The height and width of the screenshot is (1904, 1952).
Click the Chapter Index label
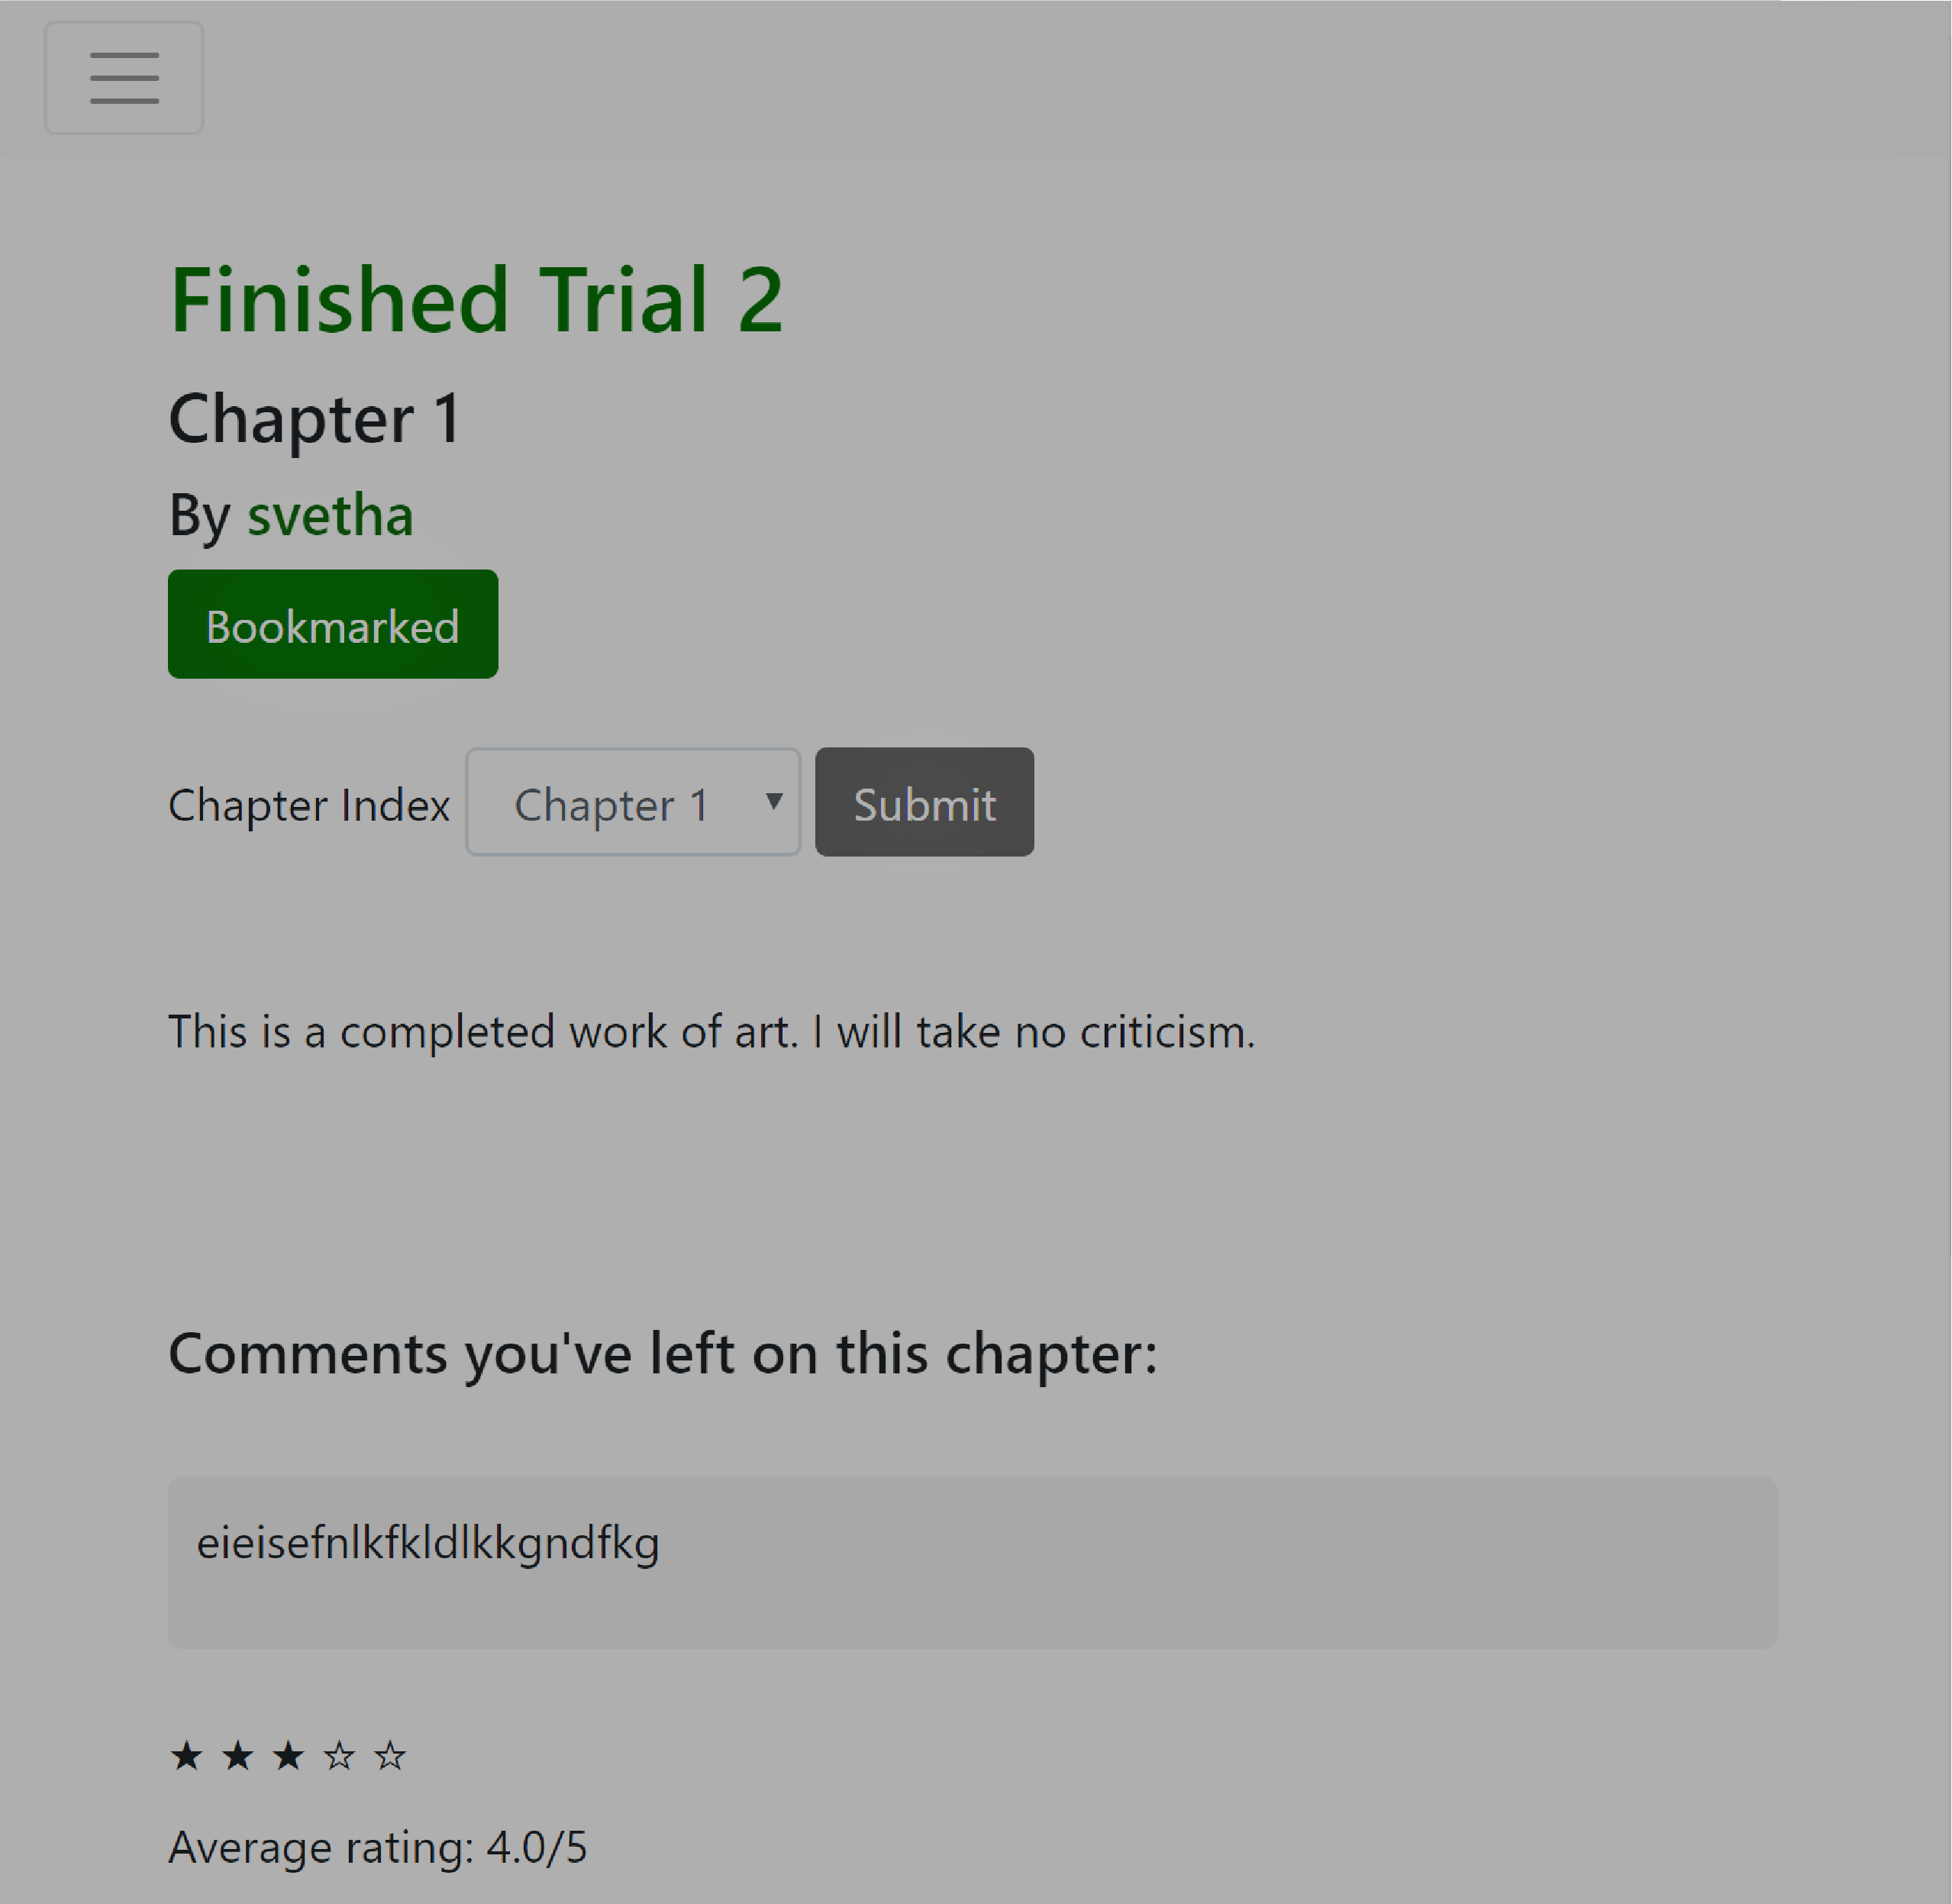(x=309, y=805)
